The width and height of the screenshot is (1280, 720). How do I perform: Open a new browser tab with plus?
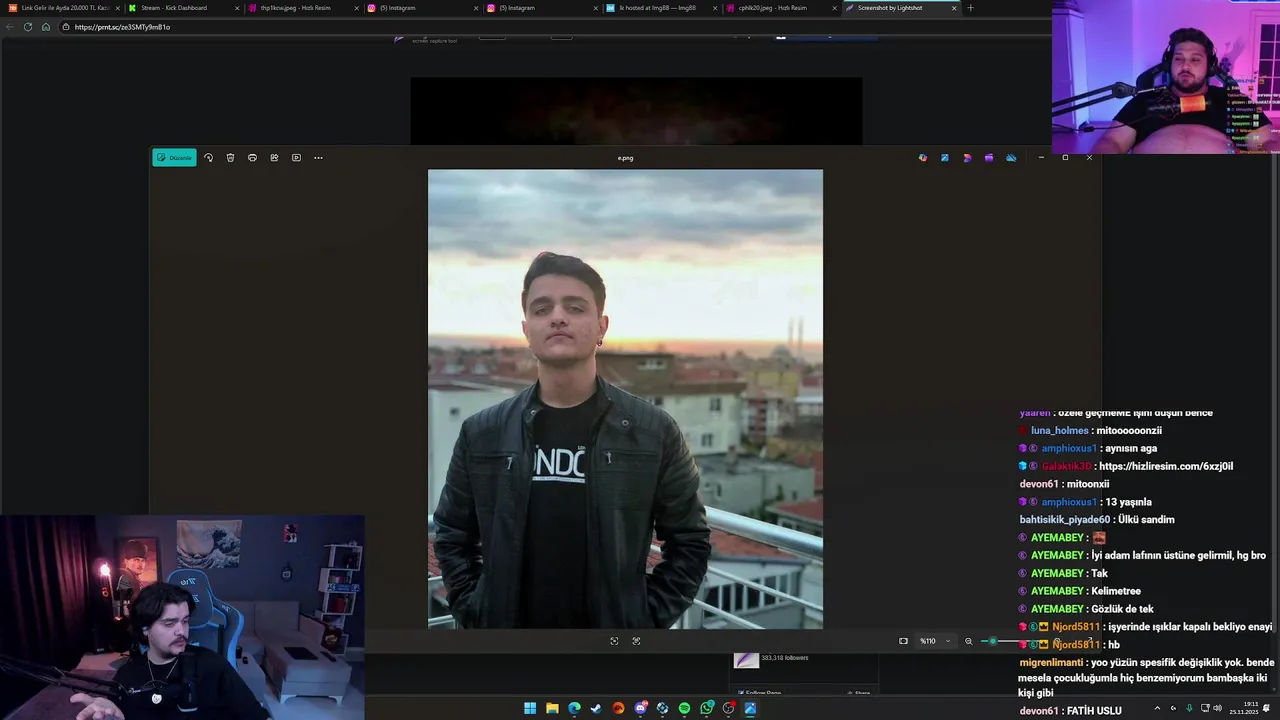[970, 8]
